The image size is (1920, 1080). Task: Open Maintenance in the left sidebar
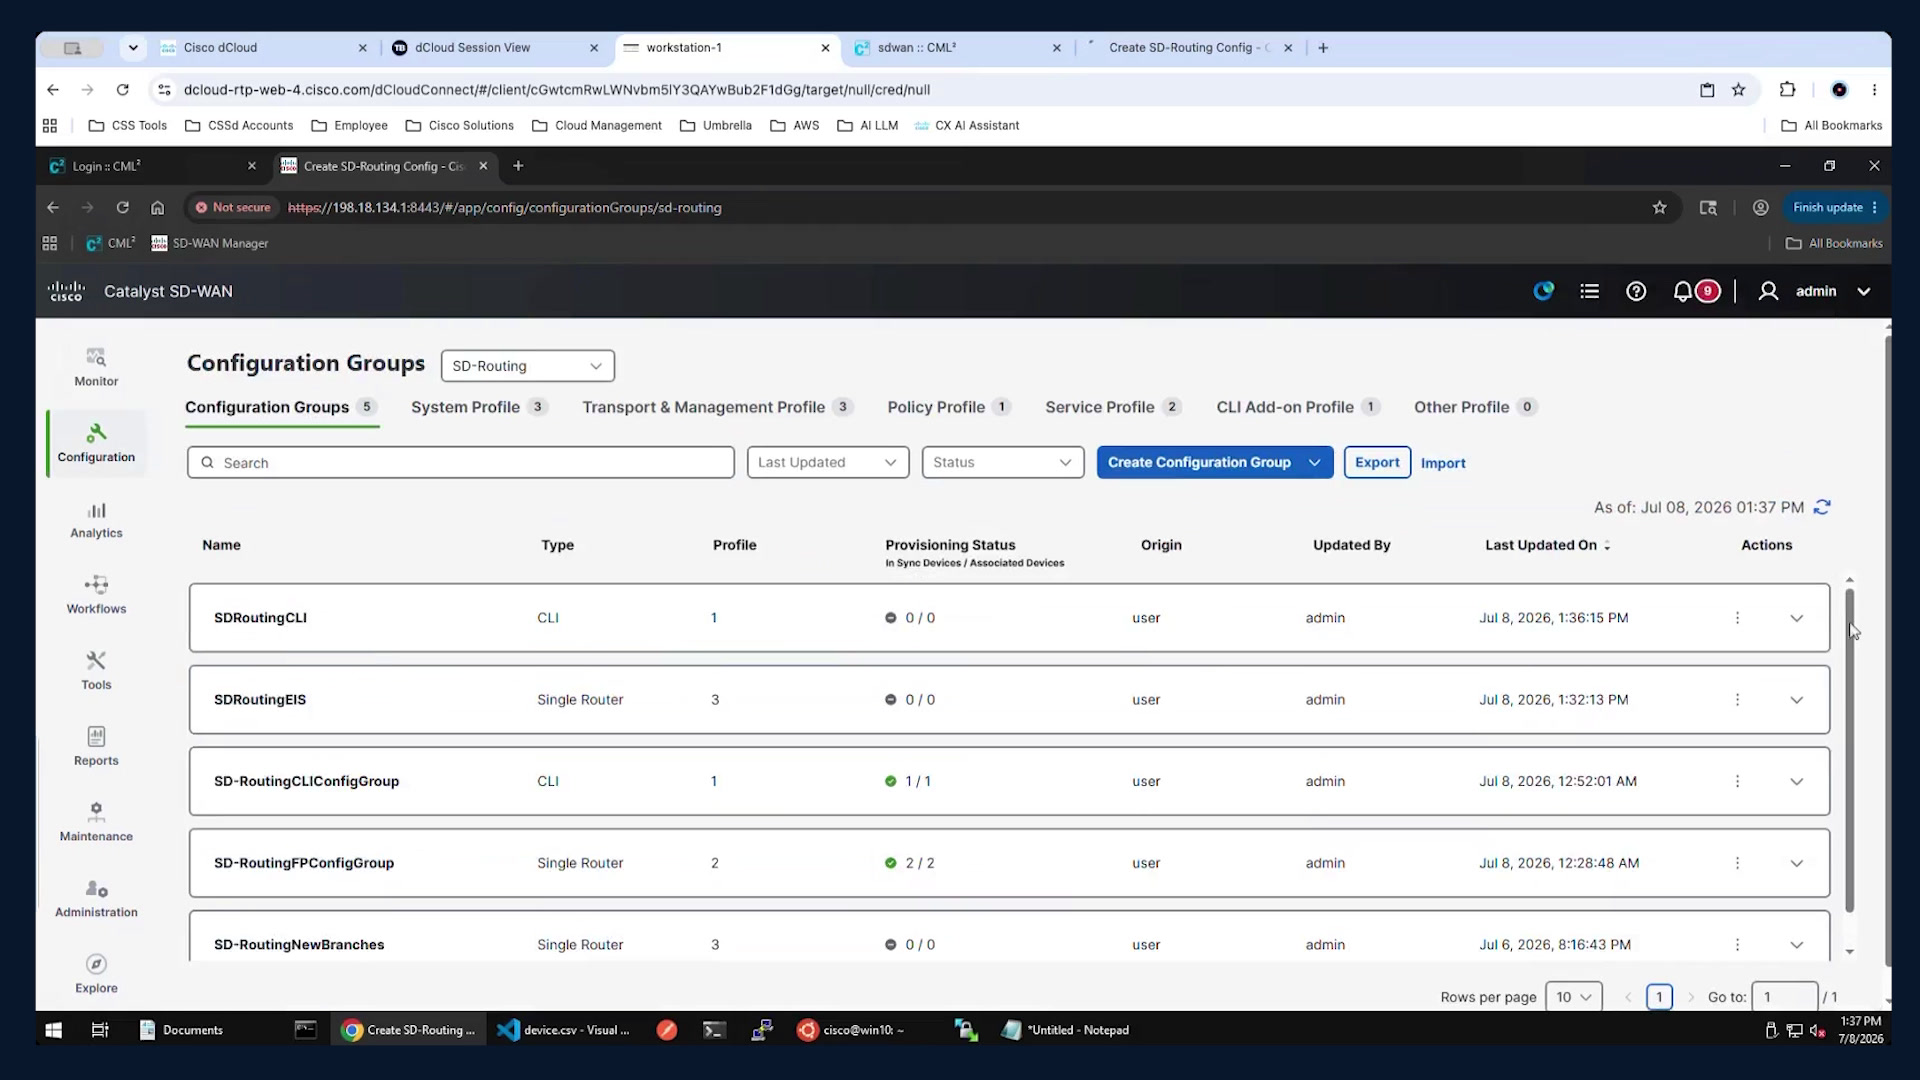point(96,823)
